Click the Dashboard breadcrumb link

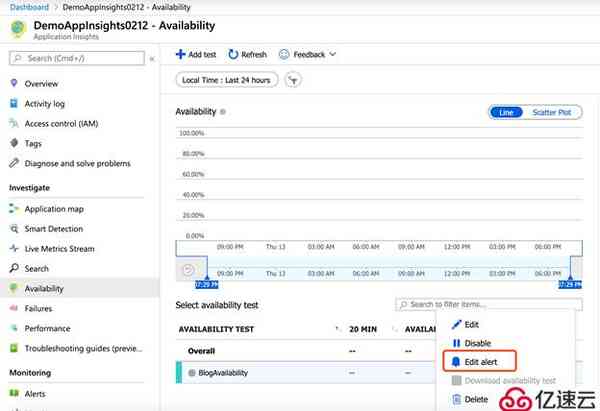click(x=29, y=7)
